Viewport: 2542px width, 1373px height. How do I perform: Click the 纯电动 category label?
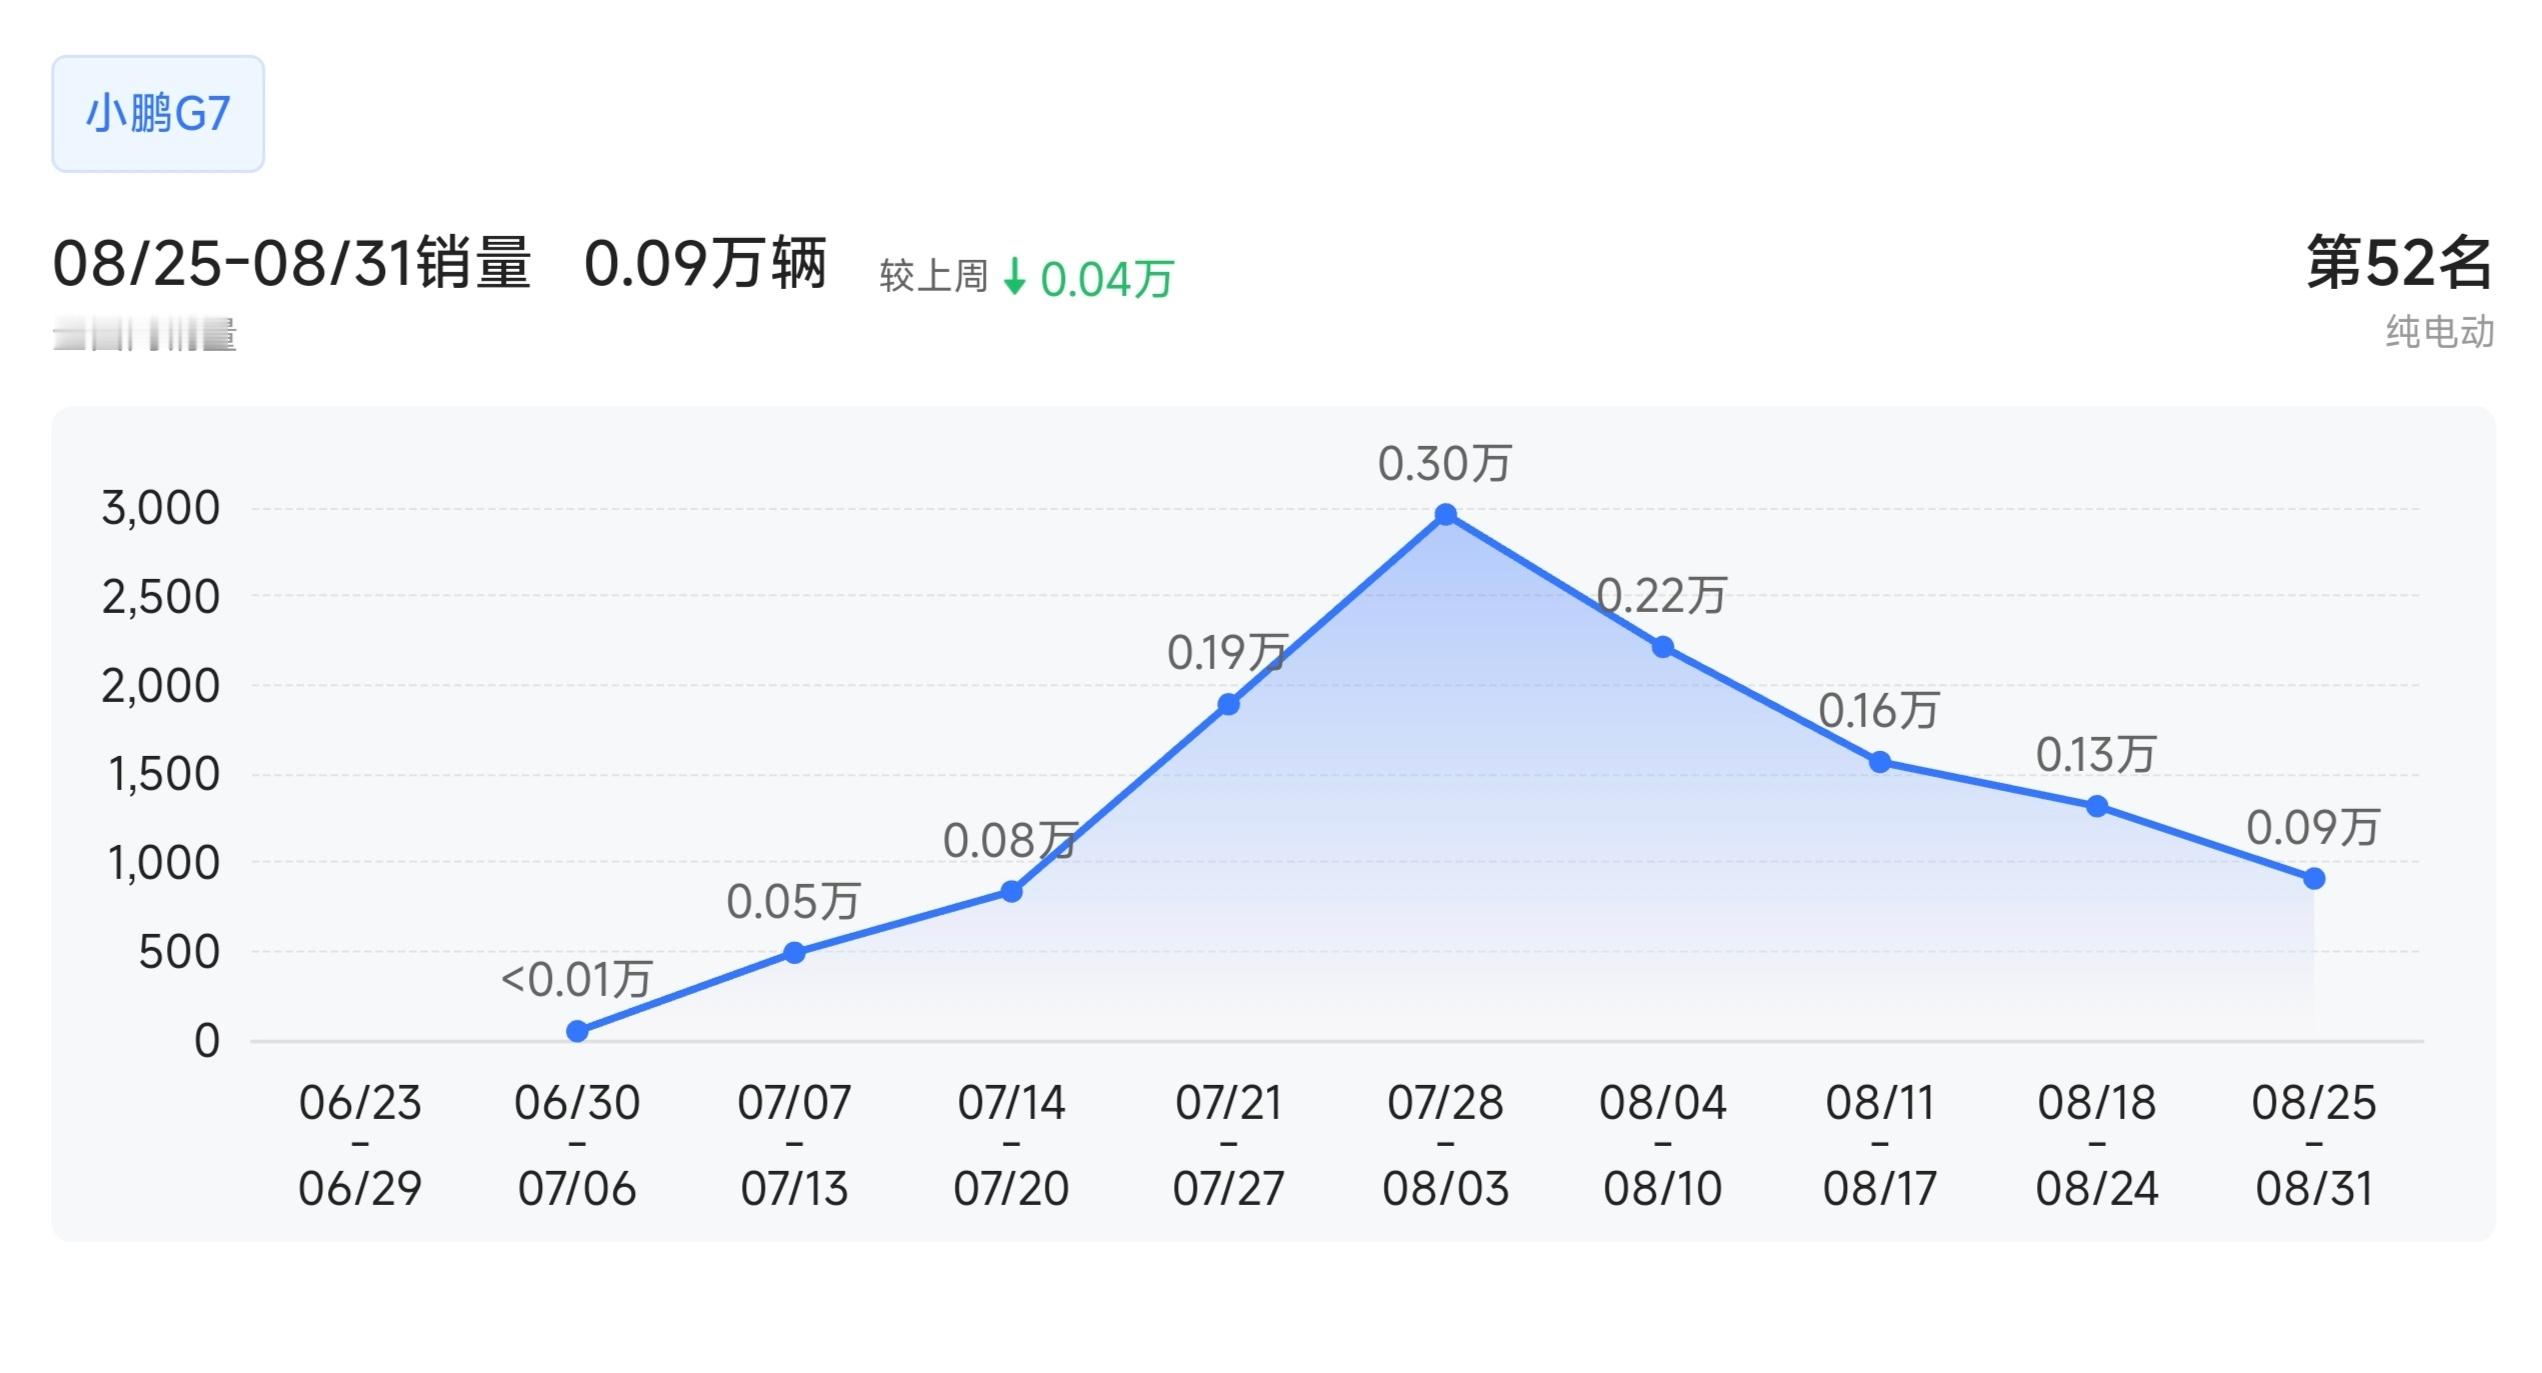click(2440, 332)
